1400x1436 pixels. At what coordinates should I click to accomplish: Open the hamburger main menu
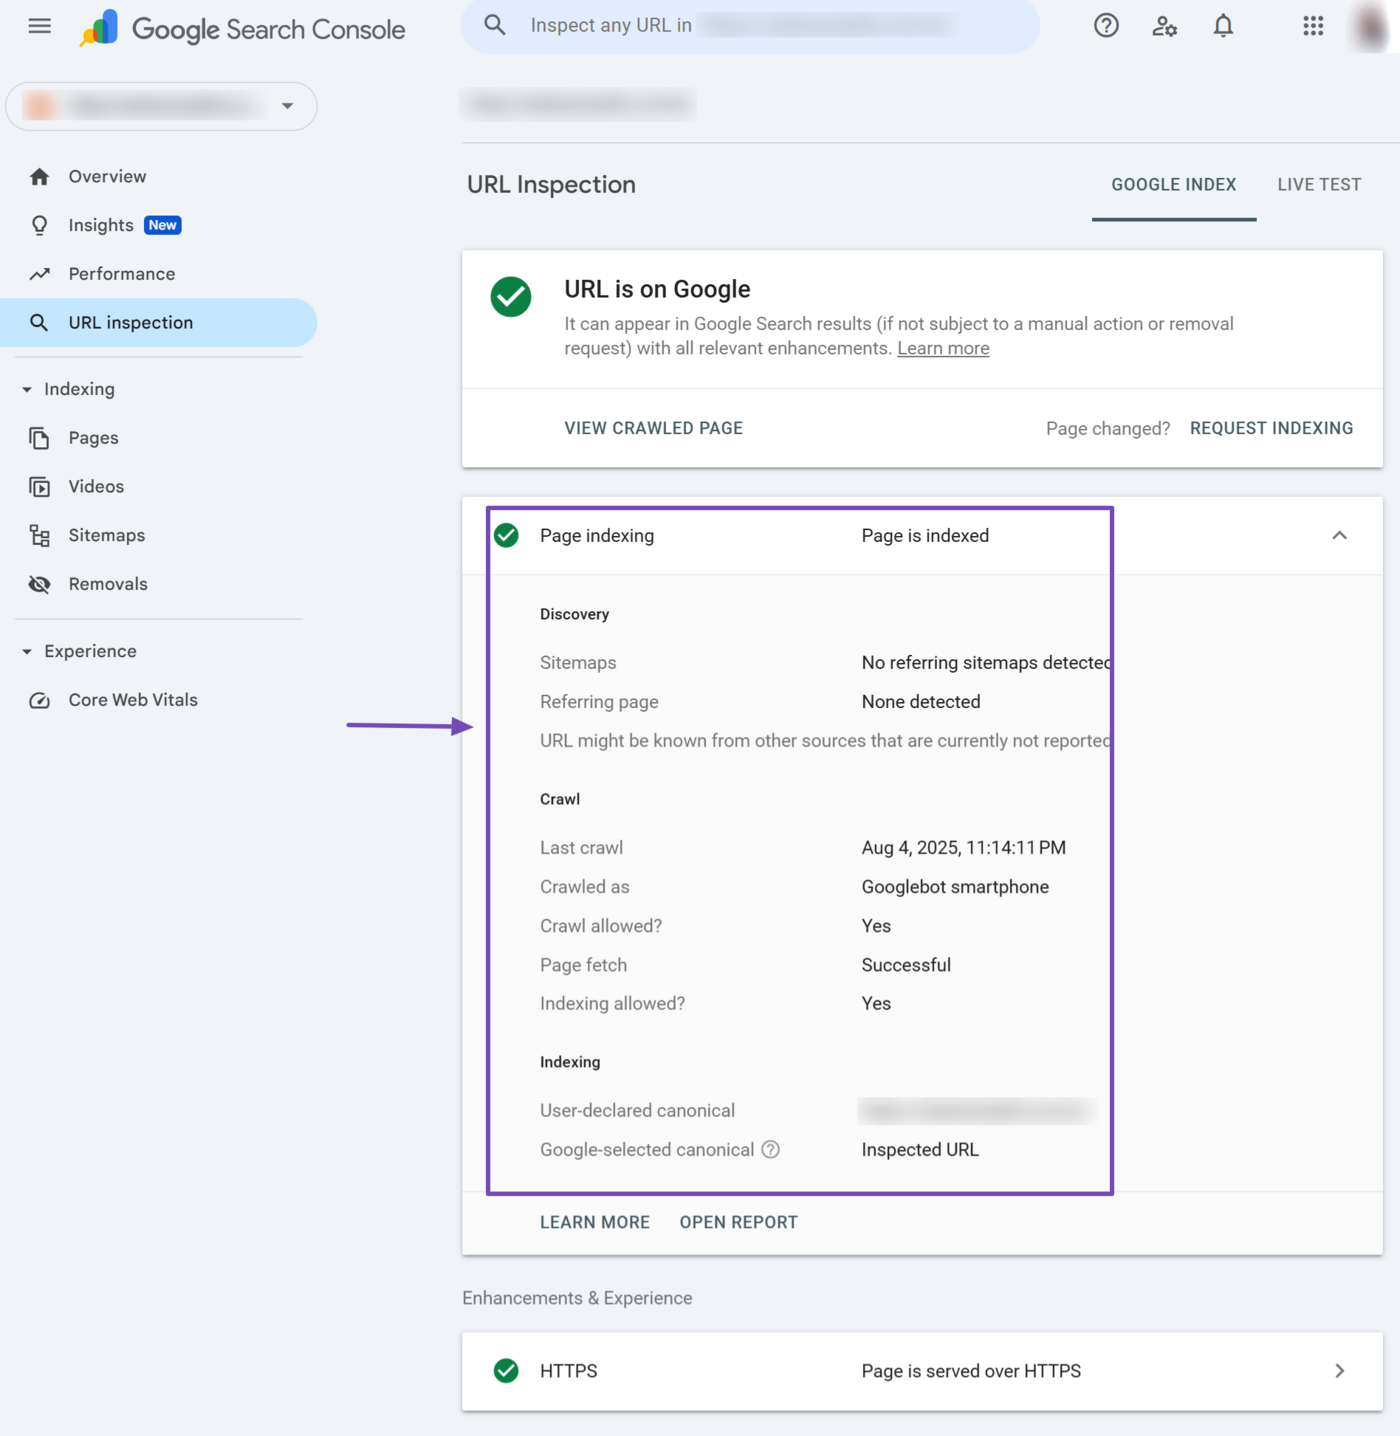40,26
